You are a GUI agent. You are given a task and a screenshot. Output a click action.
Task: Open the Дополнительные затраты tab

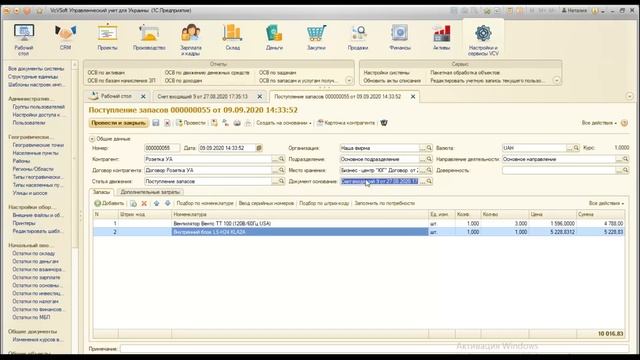click(150, 192)
